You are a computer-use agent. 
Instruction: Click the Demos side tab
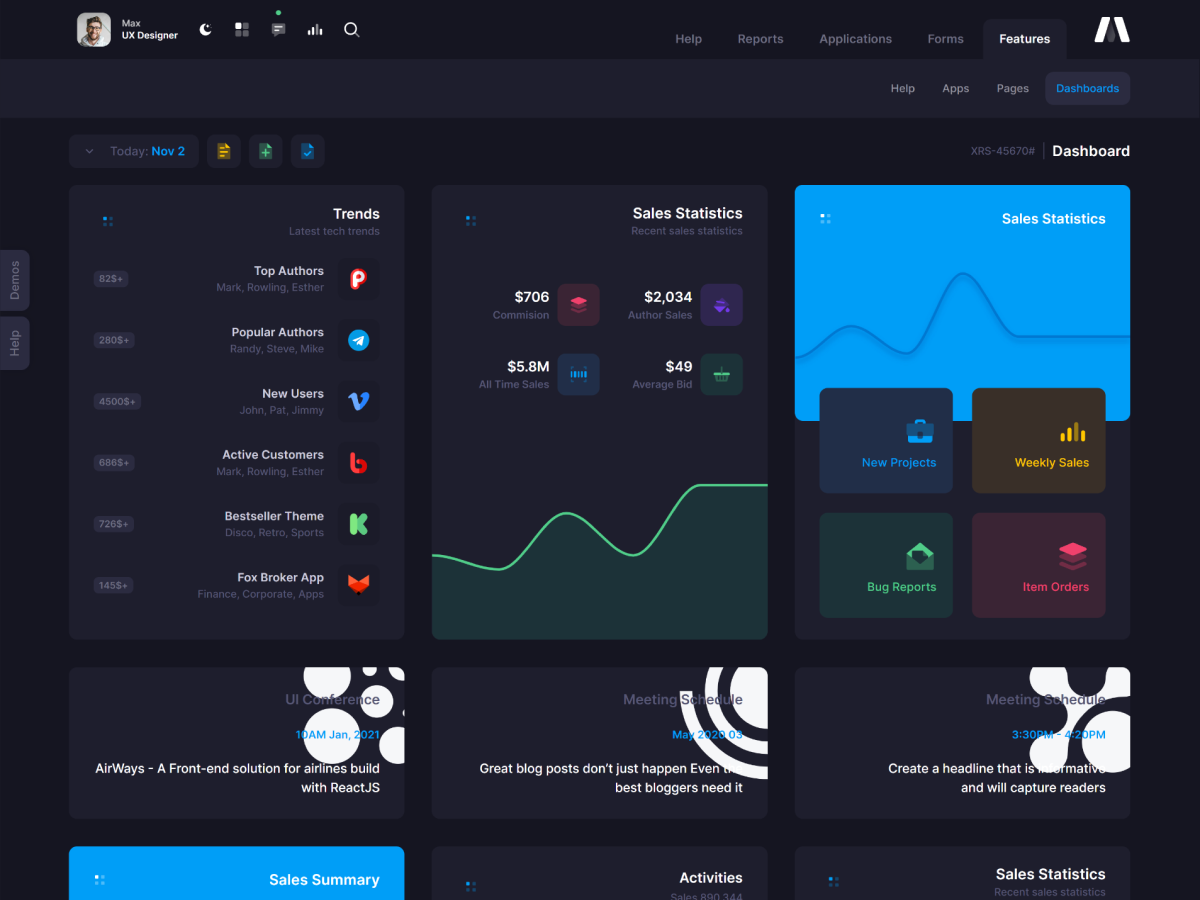pos(15,280)
